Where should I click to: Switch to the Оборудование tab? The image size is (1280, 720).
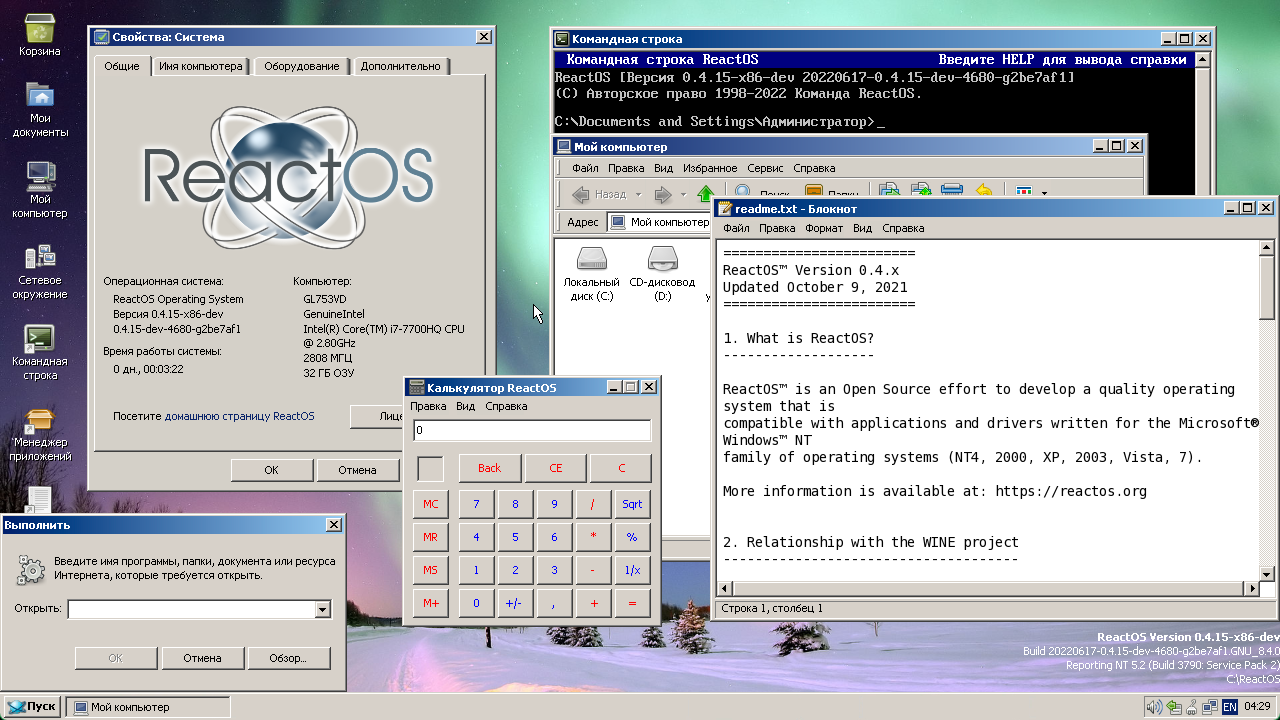tap(302, 66)
